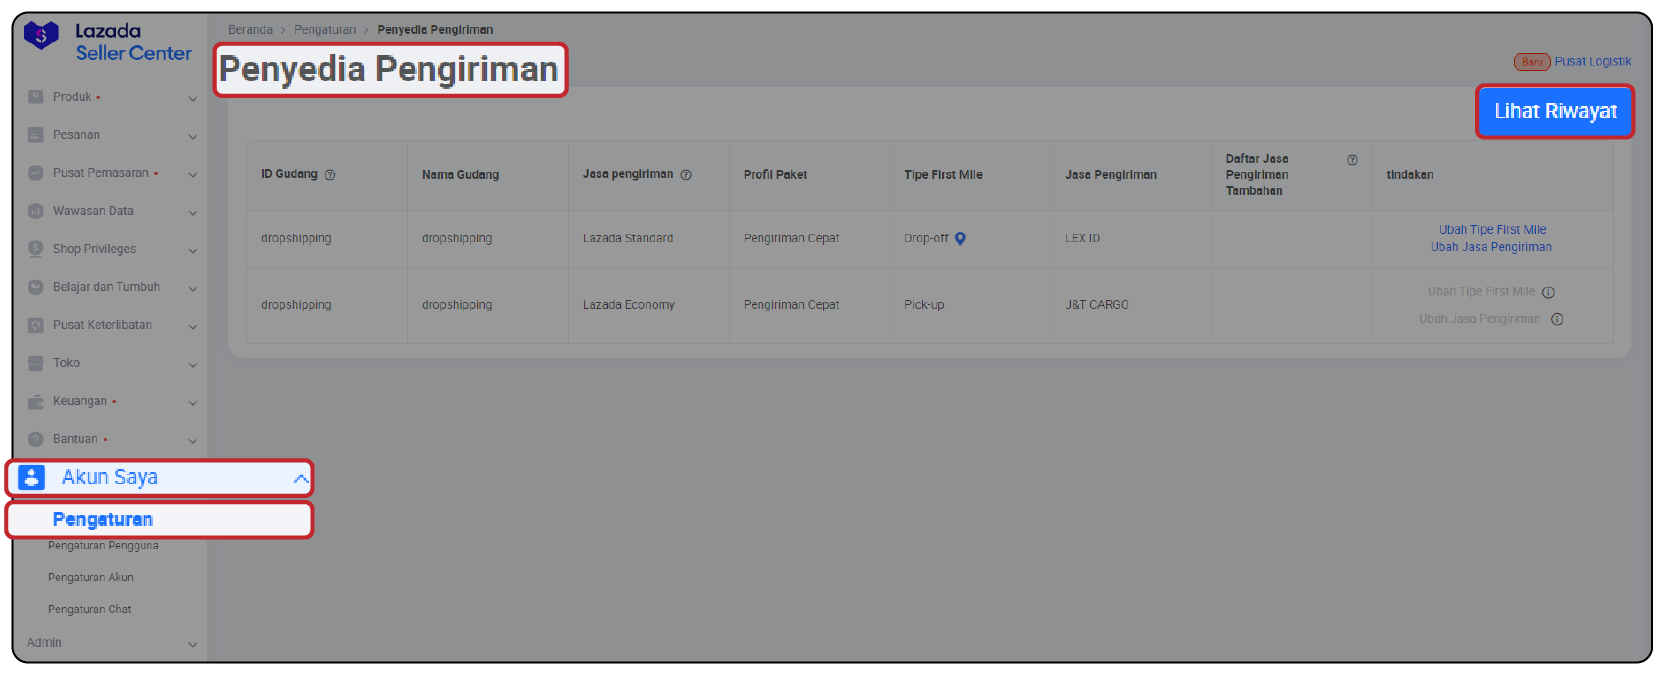Click the Keuangan wallet icon

click(36, 401)
